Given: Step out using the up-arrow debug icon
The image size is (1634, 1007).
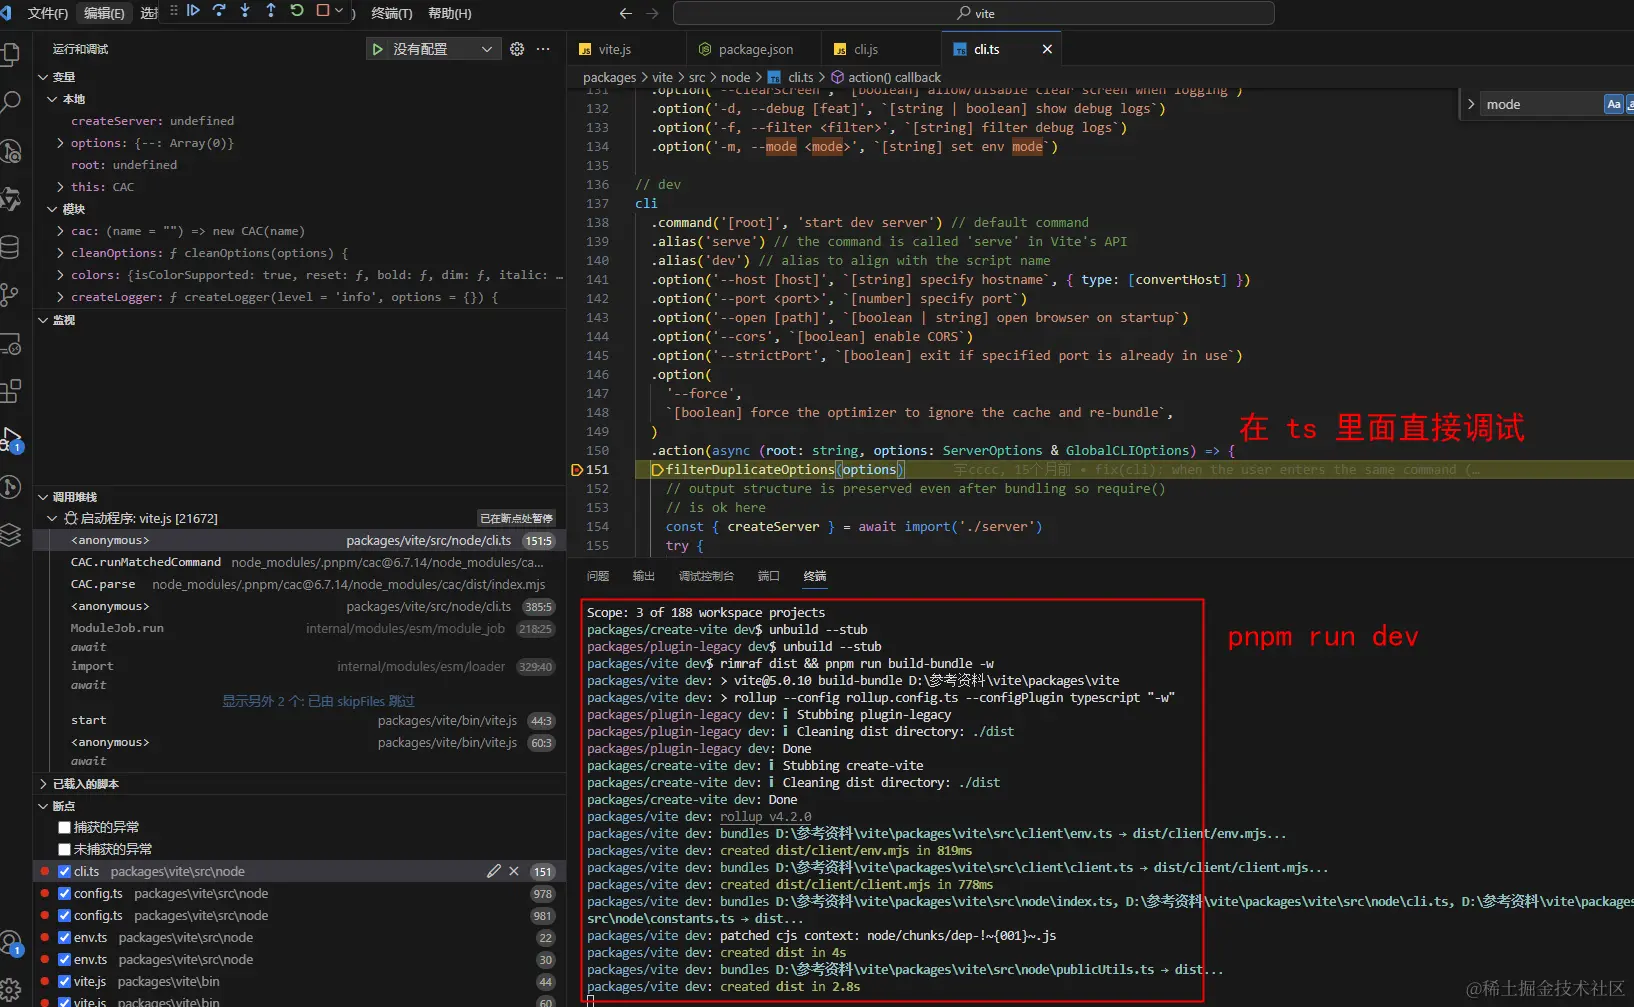Looking at the screenshot, I should [x=271, y=10].
